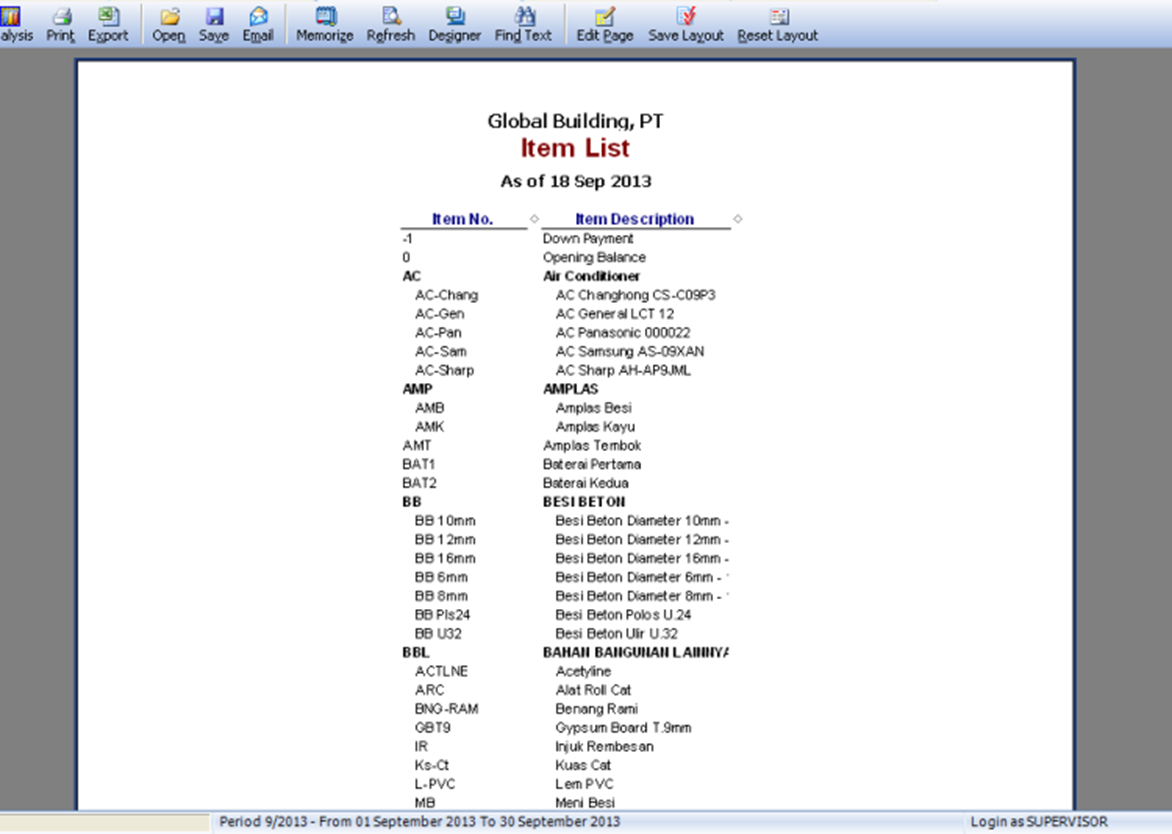
Task: Click Injuk Rembesan description
Action: (604, 747)
